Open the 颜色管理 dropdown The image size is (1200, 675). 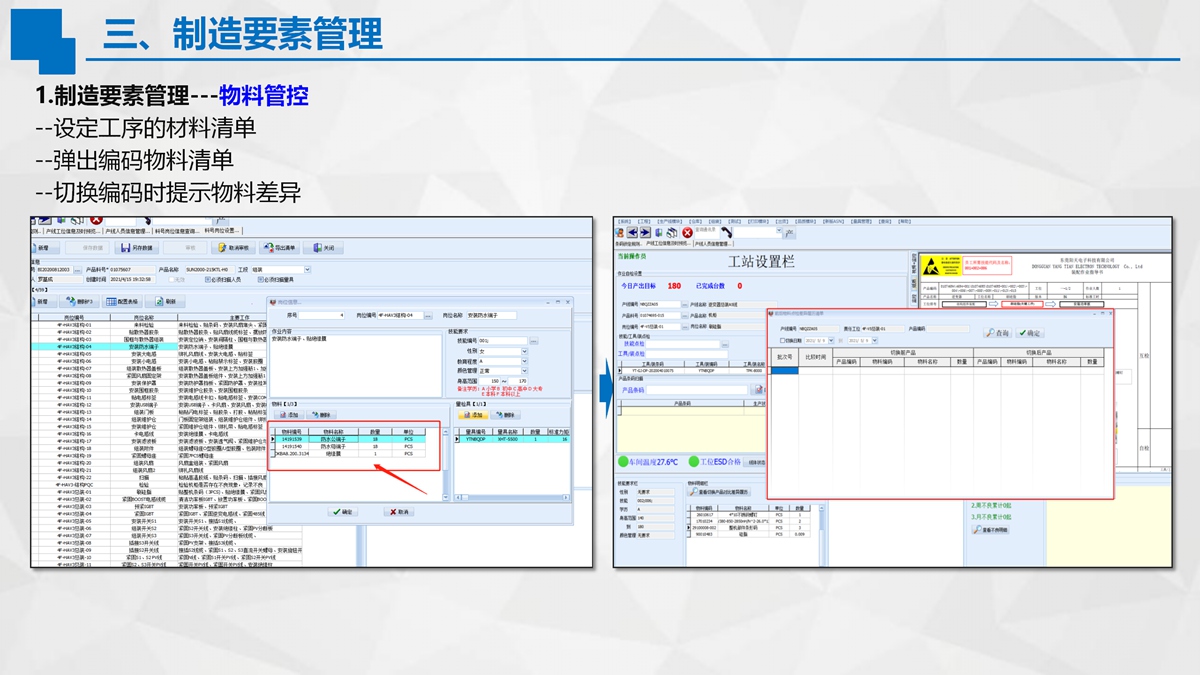[x=523, y=371]
